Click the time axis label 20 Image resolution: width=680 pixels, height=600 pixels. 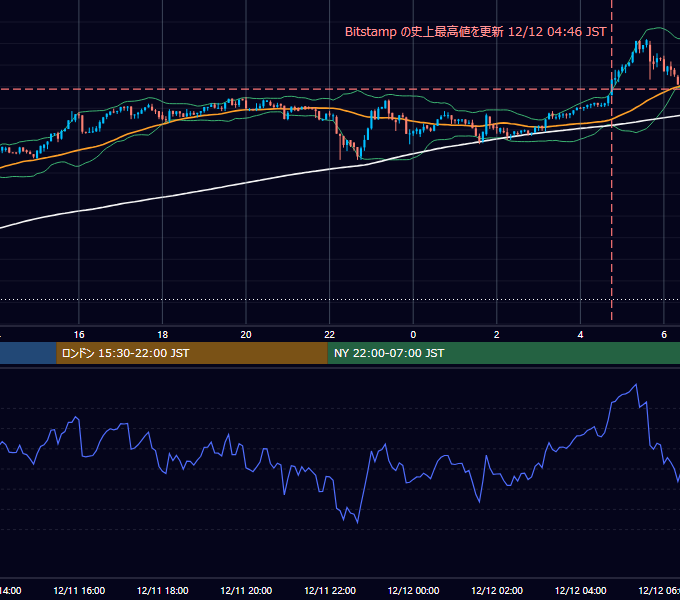point(246,335)
